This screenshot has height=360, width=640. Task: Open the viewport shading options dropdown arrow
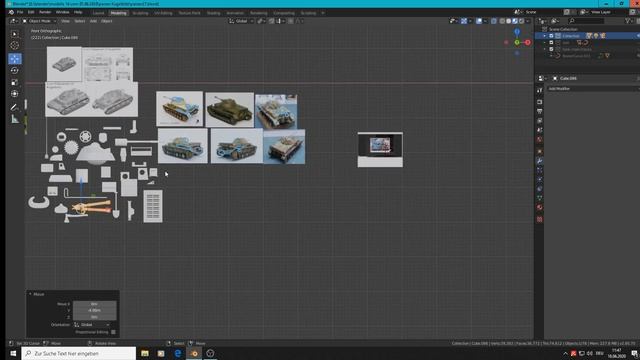click(x=528, y=21)
